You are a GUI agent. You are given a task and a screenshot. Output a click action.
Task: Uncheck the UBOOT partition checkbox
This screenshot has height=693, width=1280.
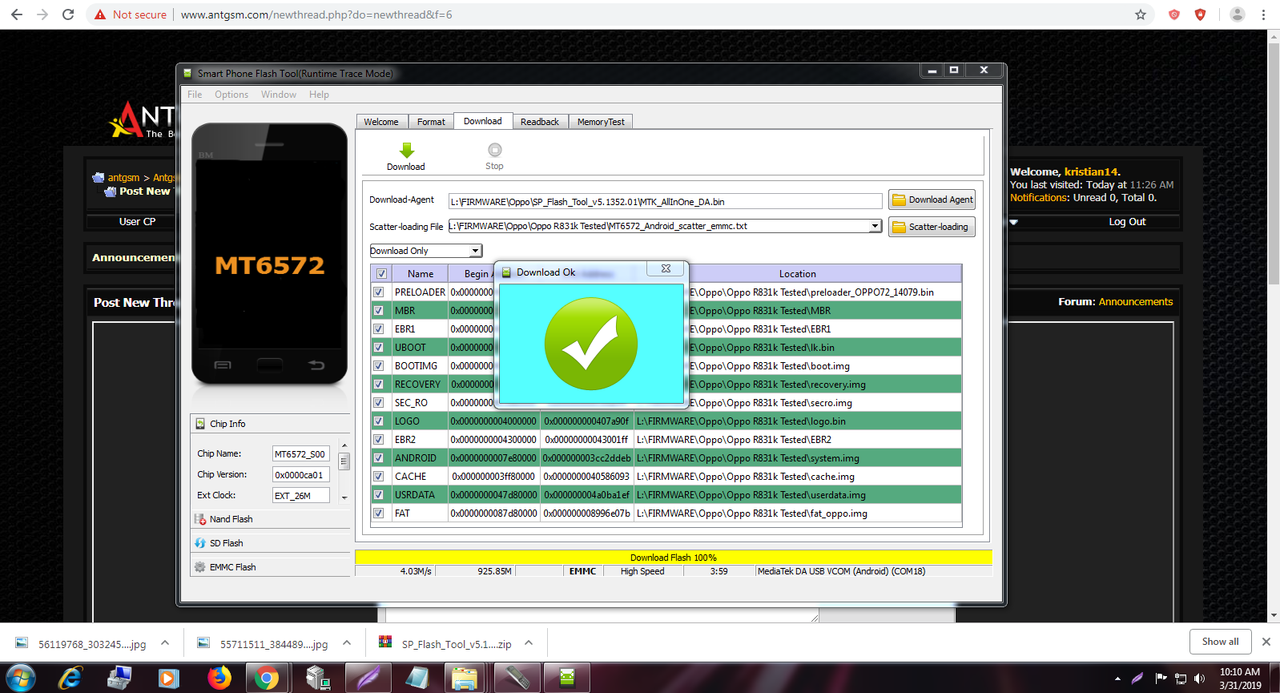coord(378,347)
